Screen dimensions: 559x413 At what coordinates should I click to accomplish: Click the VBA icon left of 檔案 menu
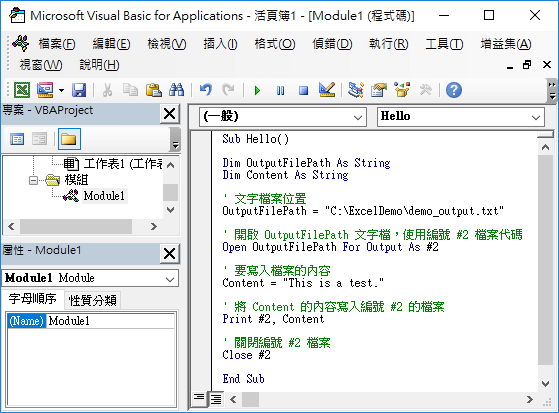point(21,44)
